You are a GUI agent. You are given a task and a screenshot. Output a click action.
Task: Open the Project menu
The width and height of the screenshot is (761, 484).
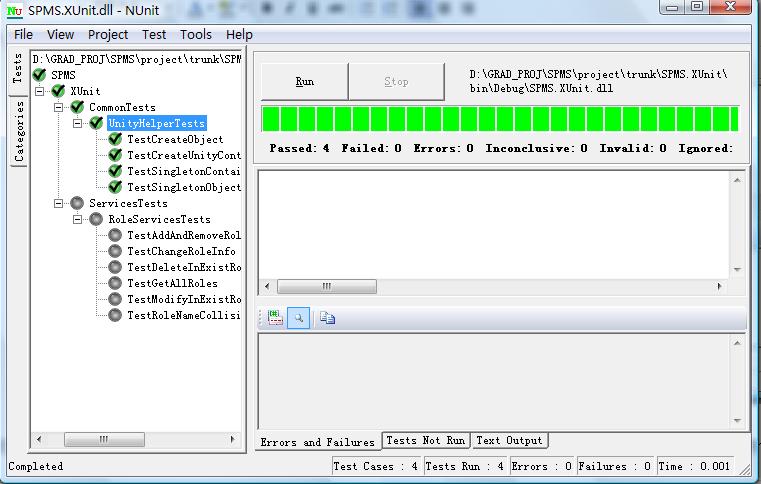(108, 34)
